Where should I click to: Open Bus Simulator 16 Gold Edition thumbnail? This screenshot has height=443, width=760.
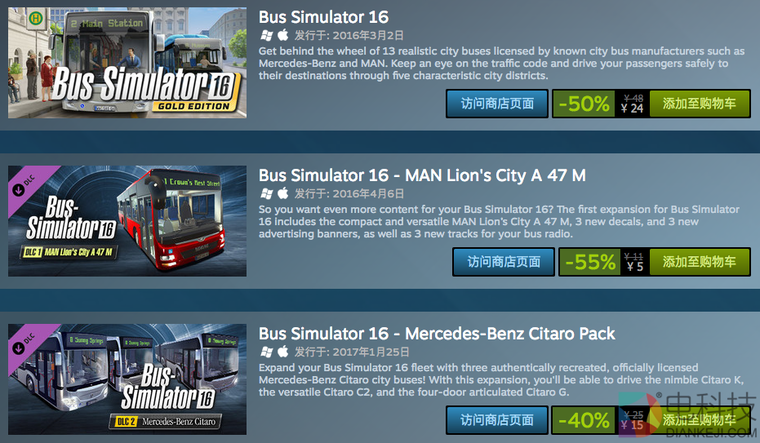(x=127, y=63)
